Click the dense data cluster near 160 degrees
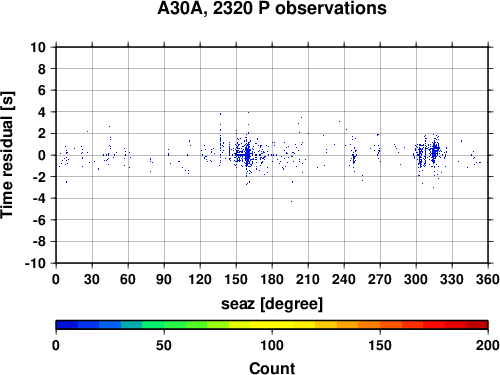Image resolution: width=500 pixels, height=375 pixels. (247, 154)
